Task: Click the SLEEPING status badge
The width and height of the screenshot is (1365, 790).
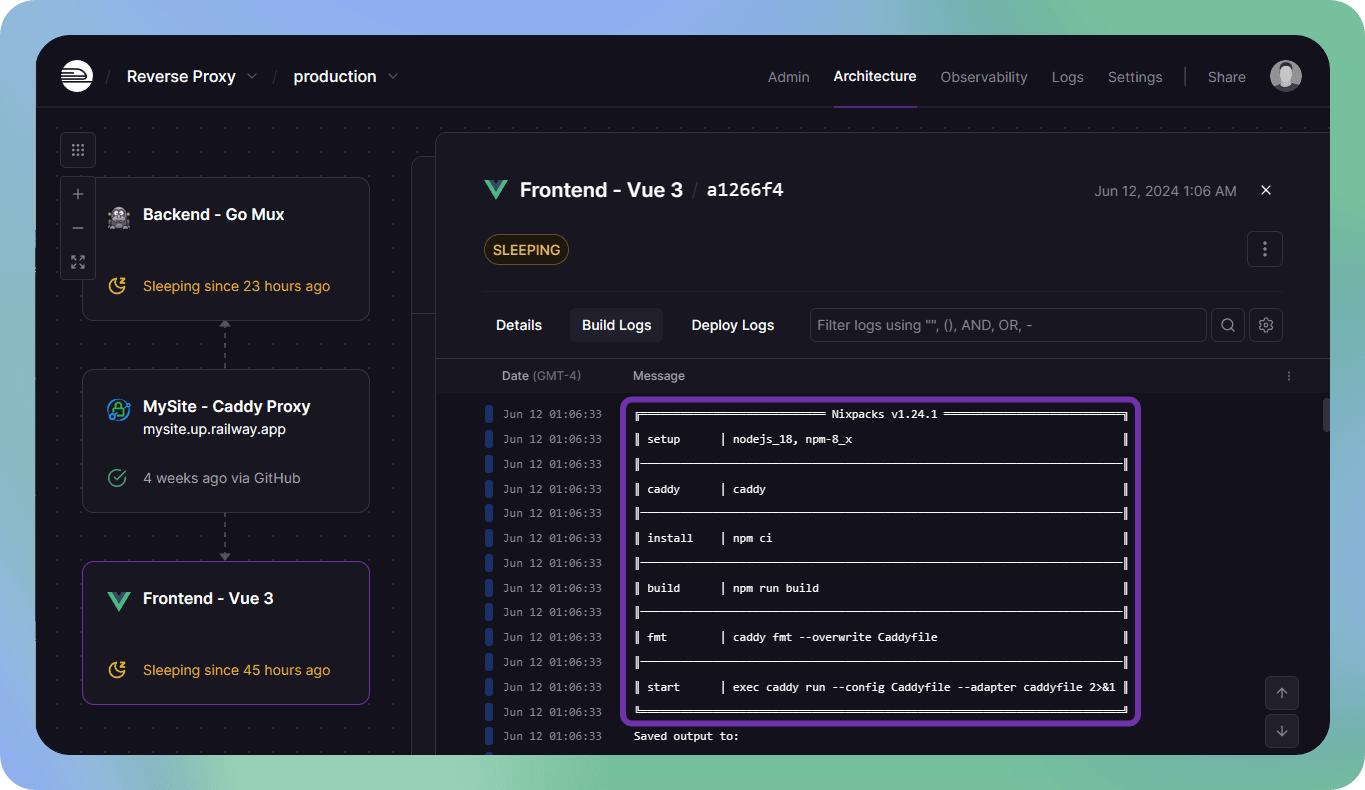Action: (526, 250)
